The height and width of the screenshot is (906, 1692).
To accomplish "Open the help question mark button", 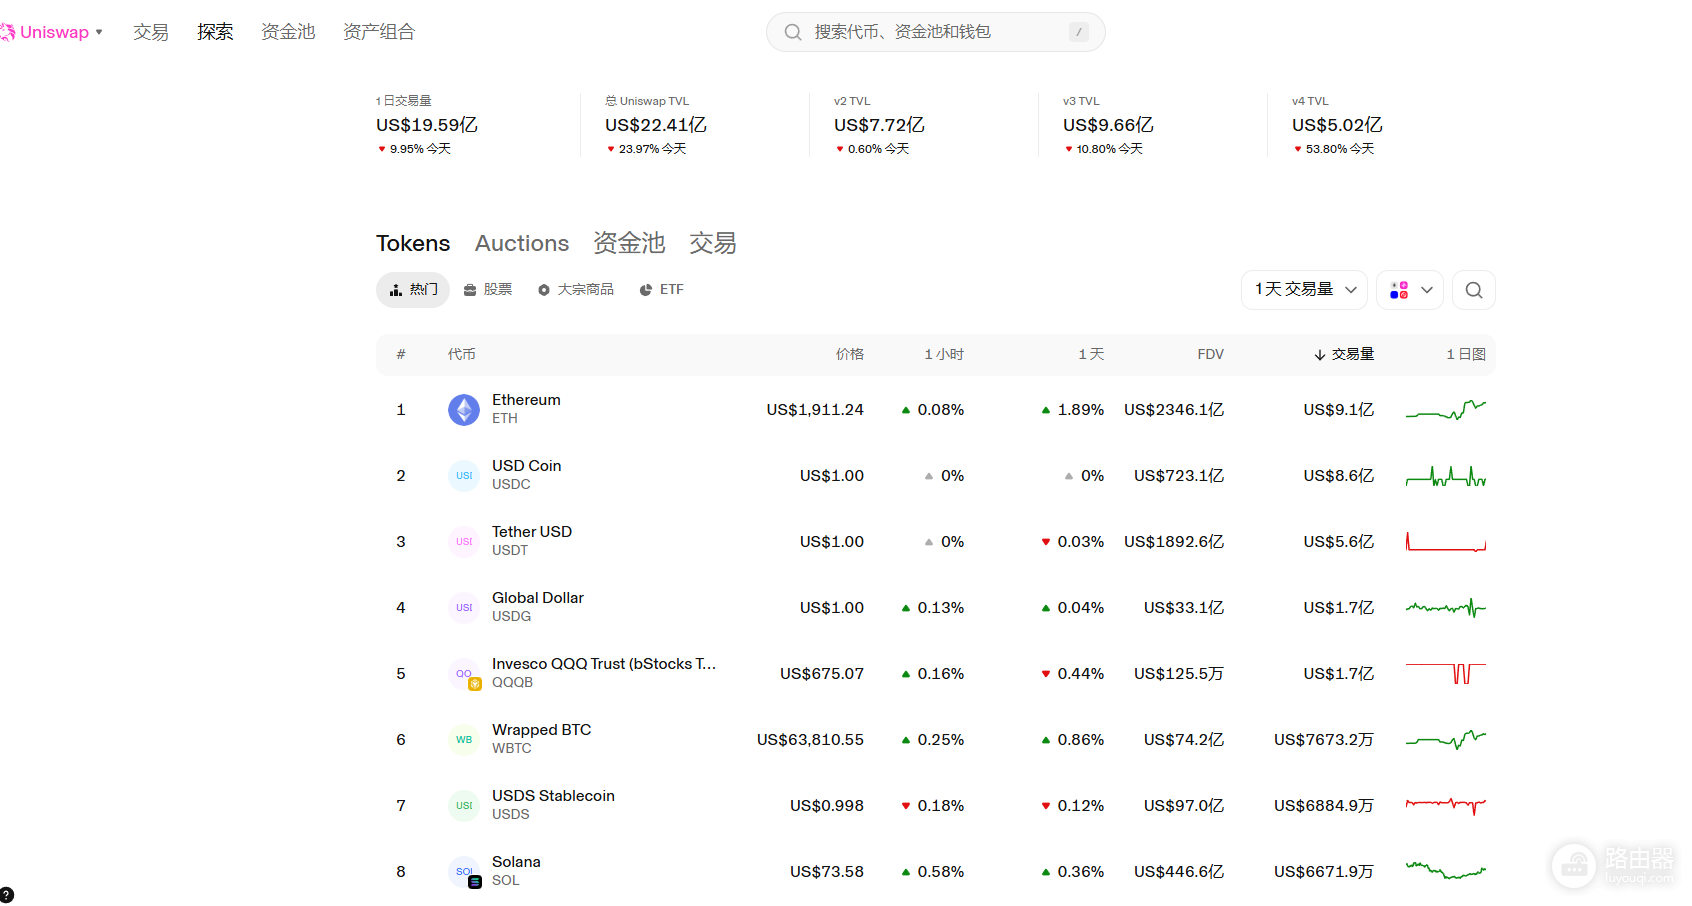I will tap(6, 895).
